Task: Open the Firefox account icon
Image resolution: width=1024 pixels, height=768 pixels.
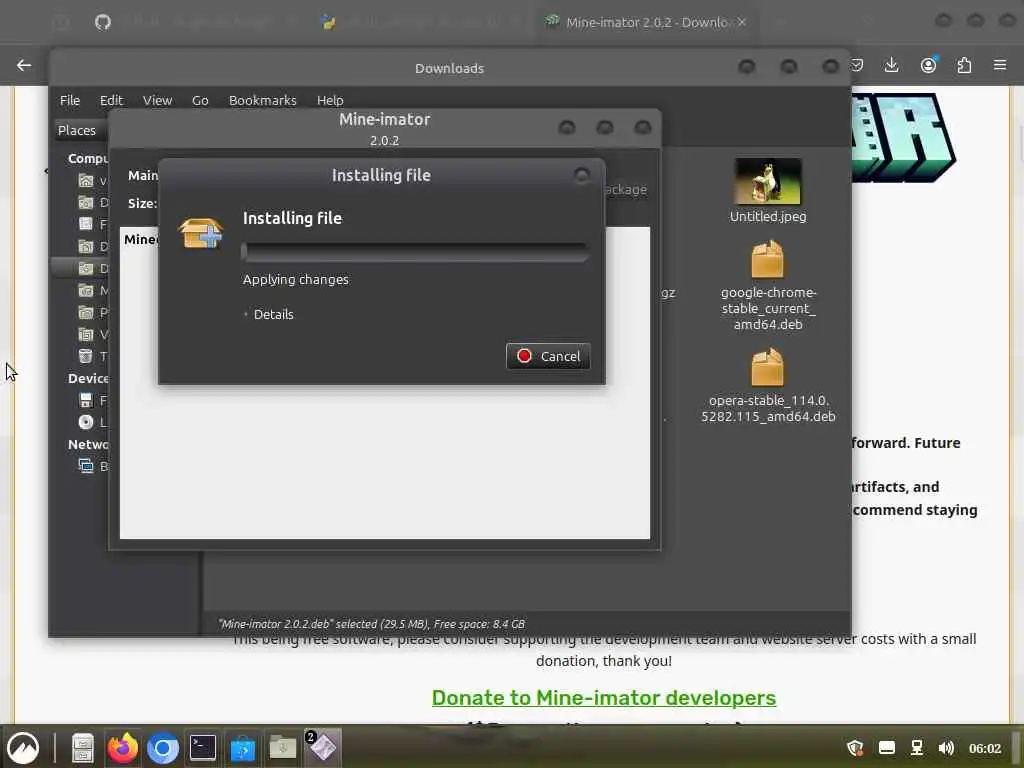Action: (928, 65)
